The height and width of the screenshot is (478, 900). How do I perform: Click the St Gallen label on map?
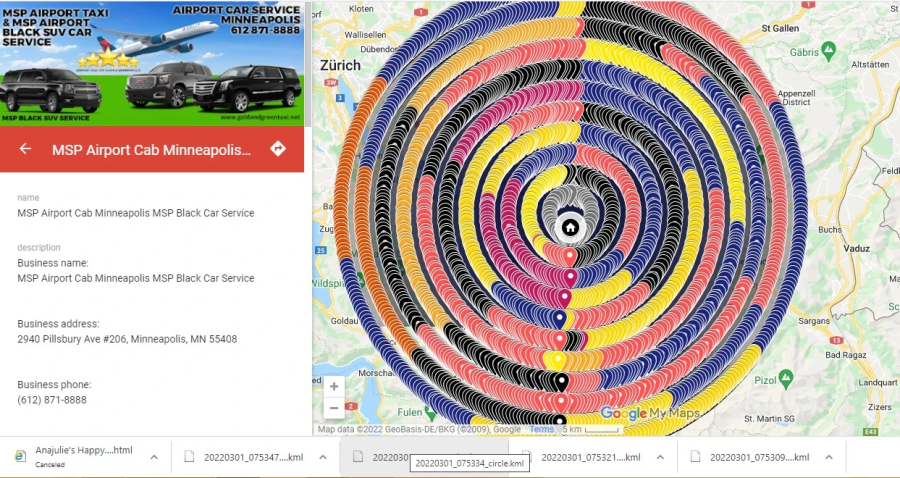[x=780, y=28]
